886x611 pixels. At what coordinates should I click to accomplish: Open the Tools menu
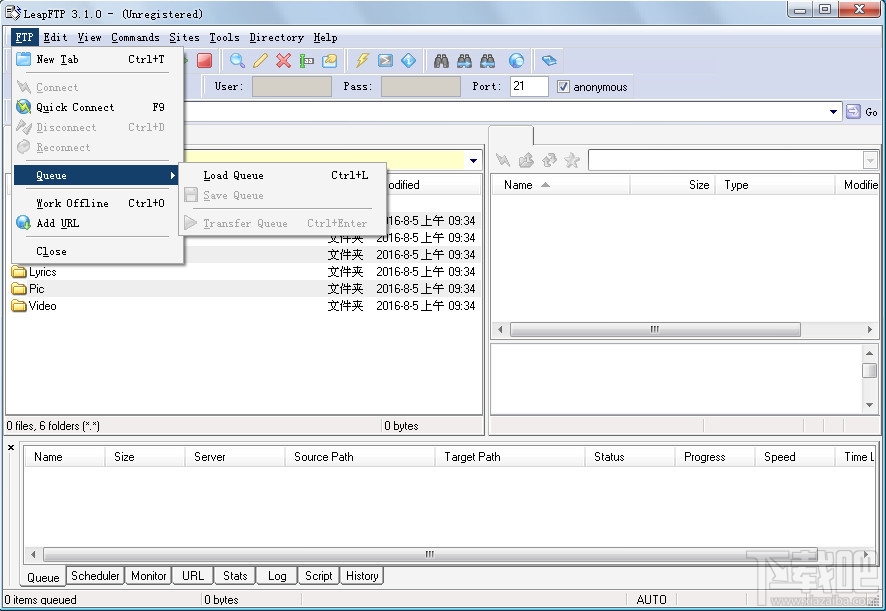pos(223,37)
